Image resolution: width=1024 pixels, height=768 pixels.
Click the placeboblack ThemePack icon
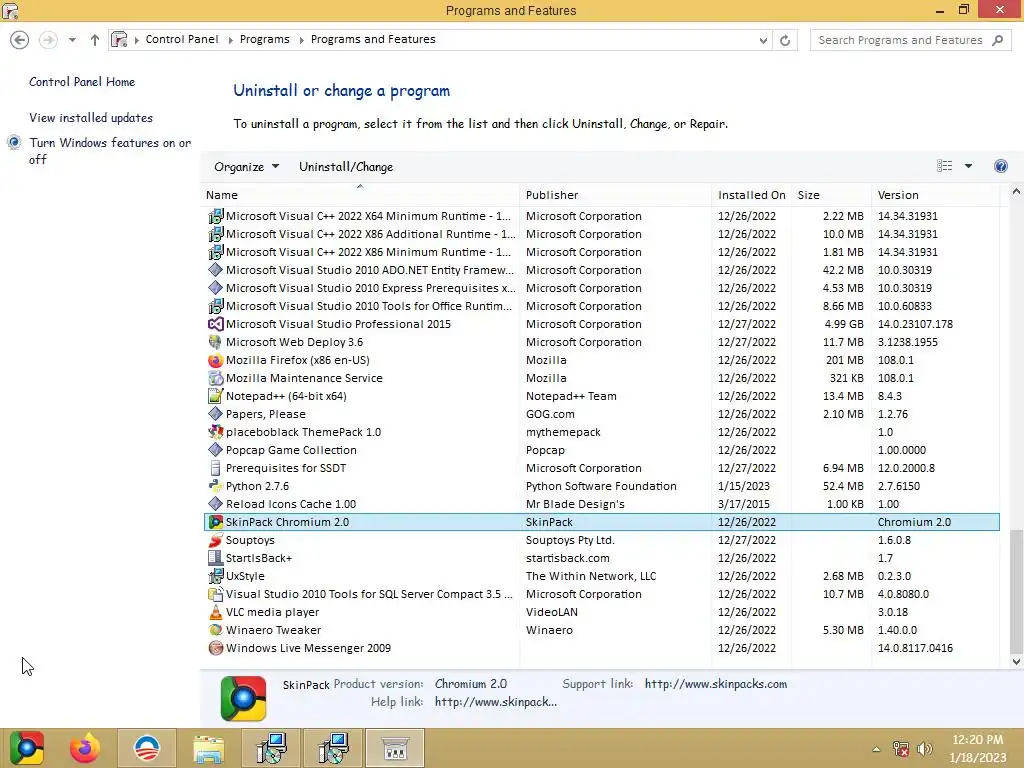tap(216, 432)
